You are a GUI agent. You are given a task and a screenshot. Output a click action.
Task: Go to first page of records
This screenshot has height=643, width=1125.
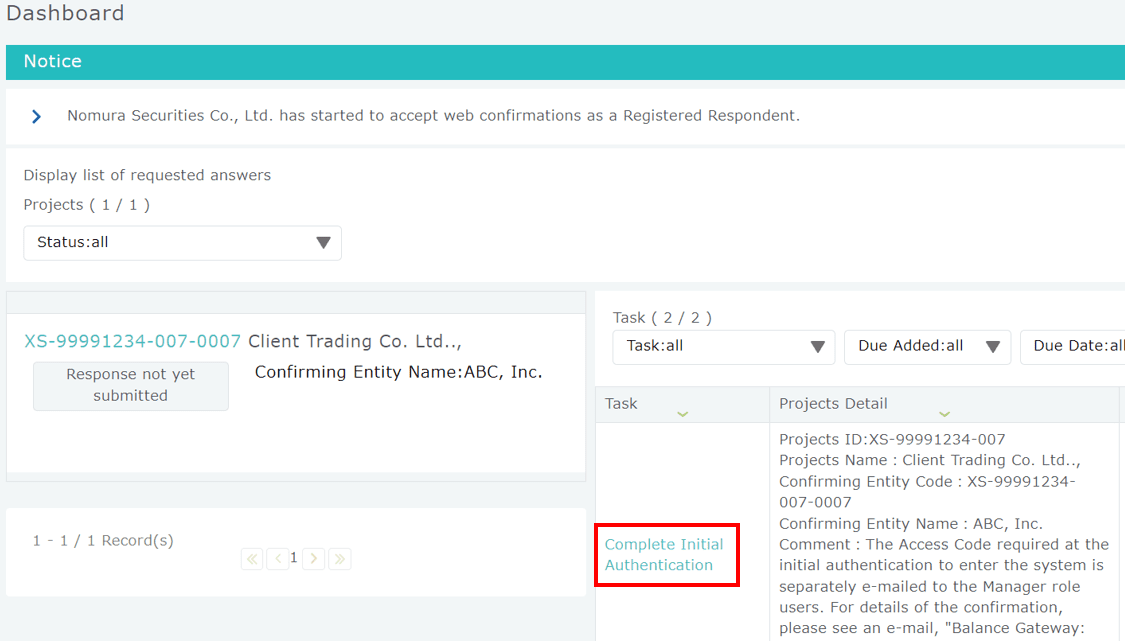click(x=252, y=559)
